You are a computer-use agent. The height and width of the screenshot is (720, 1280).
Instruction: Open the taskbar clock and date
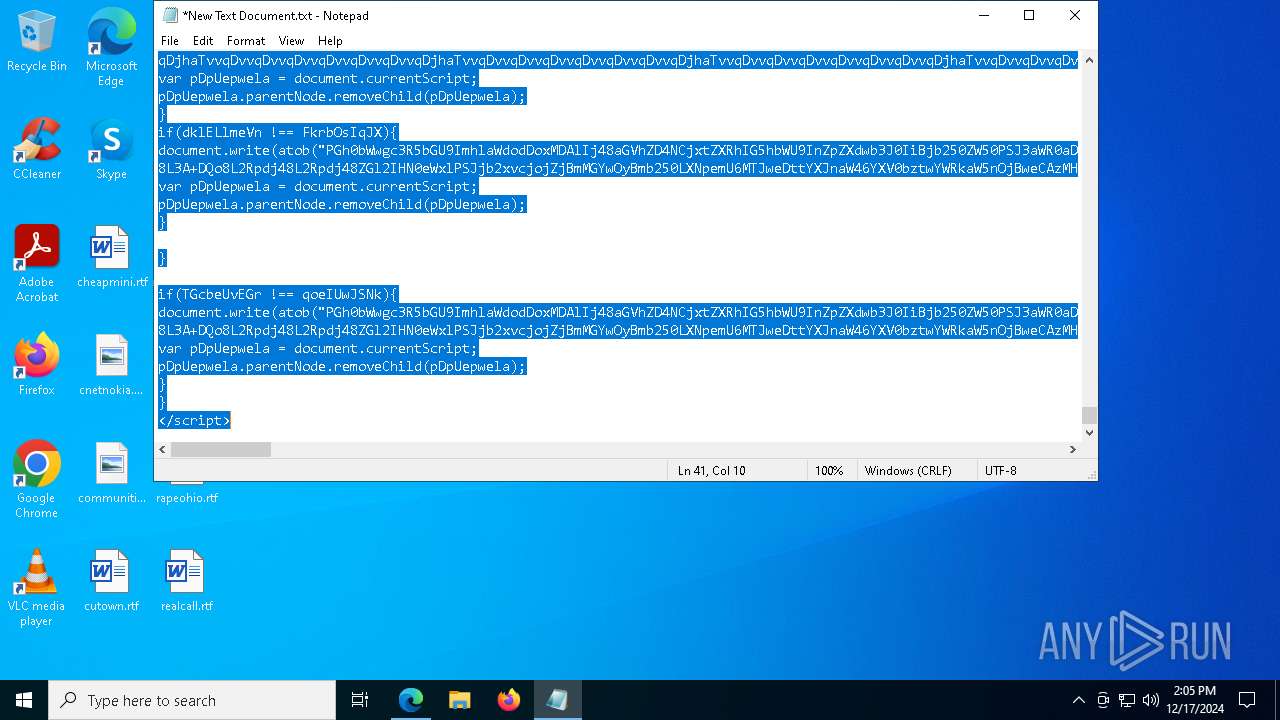coord(1194,700)
